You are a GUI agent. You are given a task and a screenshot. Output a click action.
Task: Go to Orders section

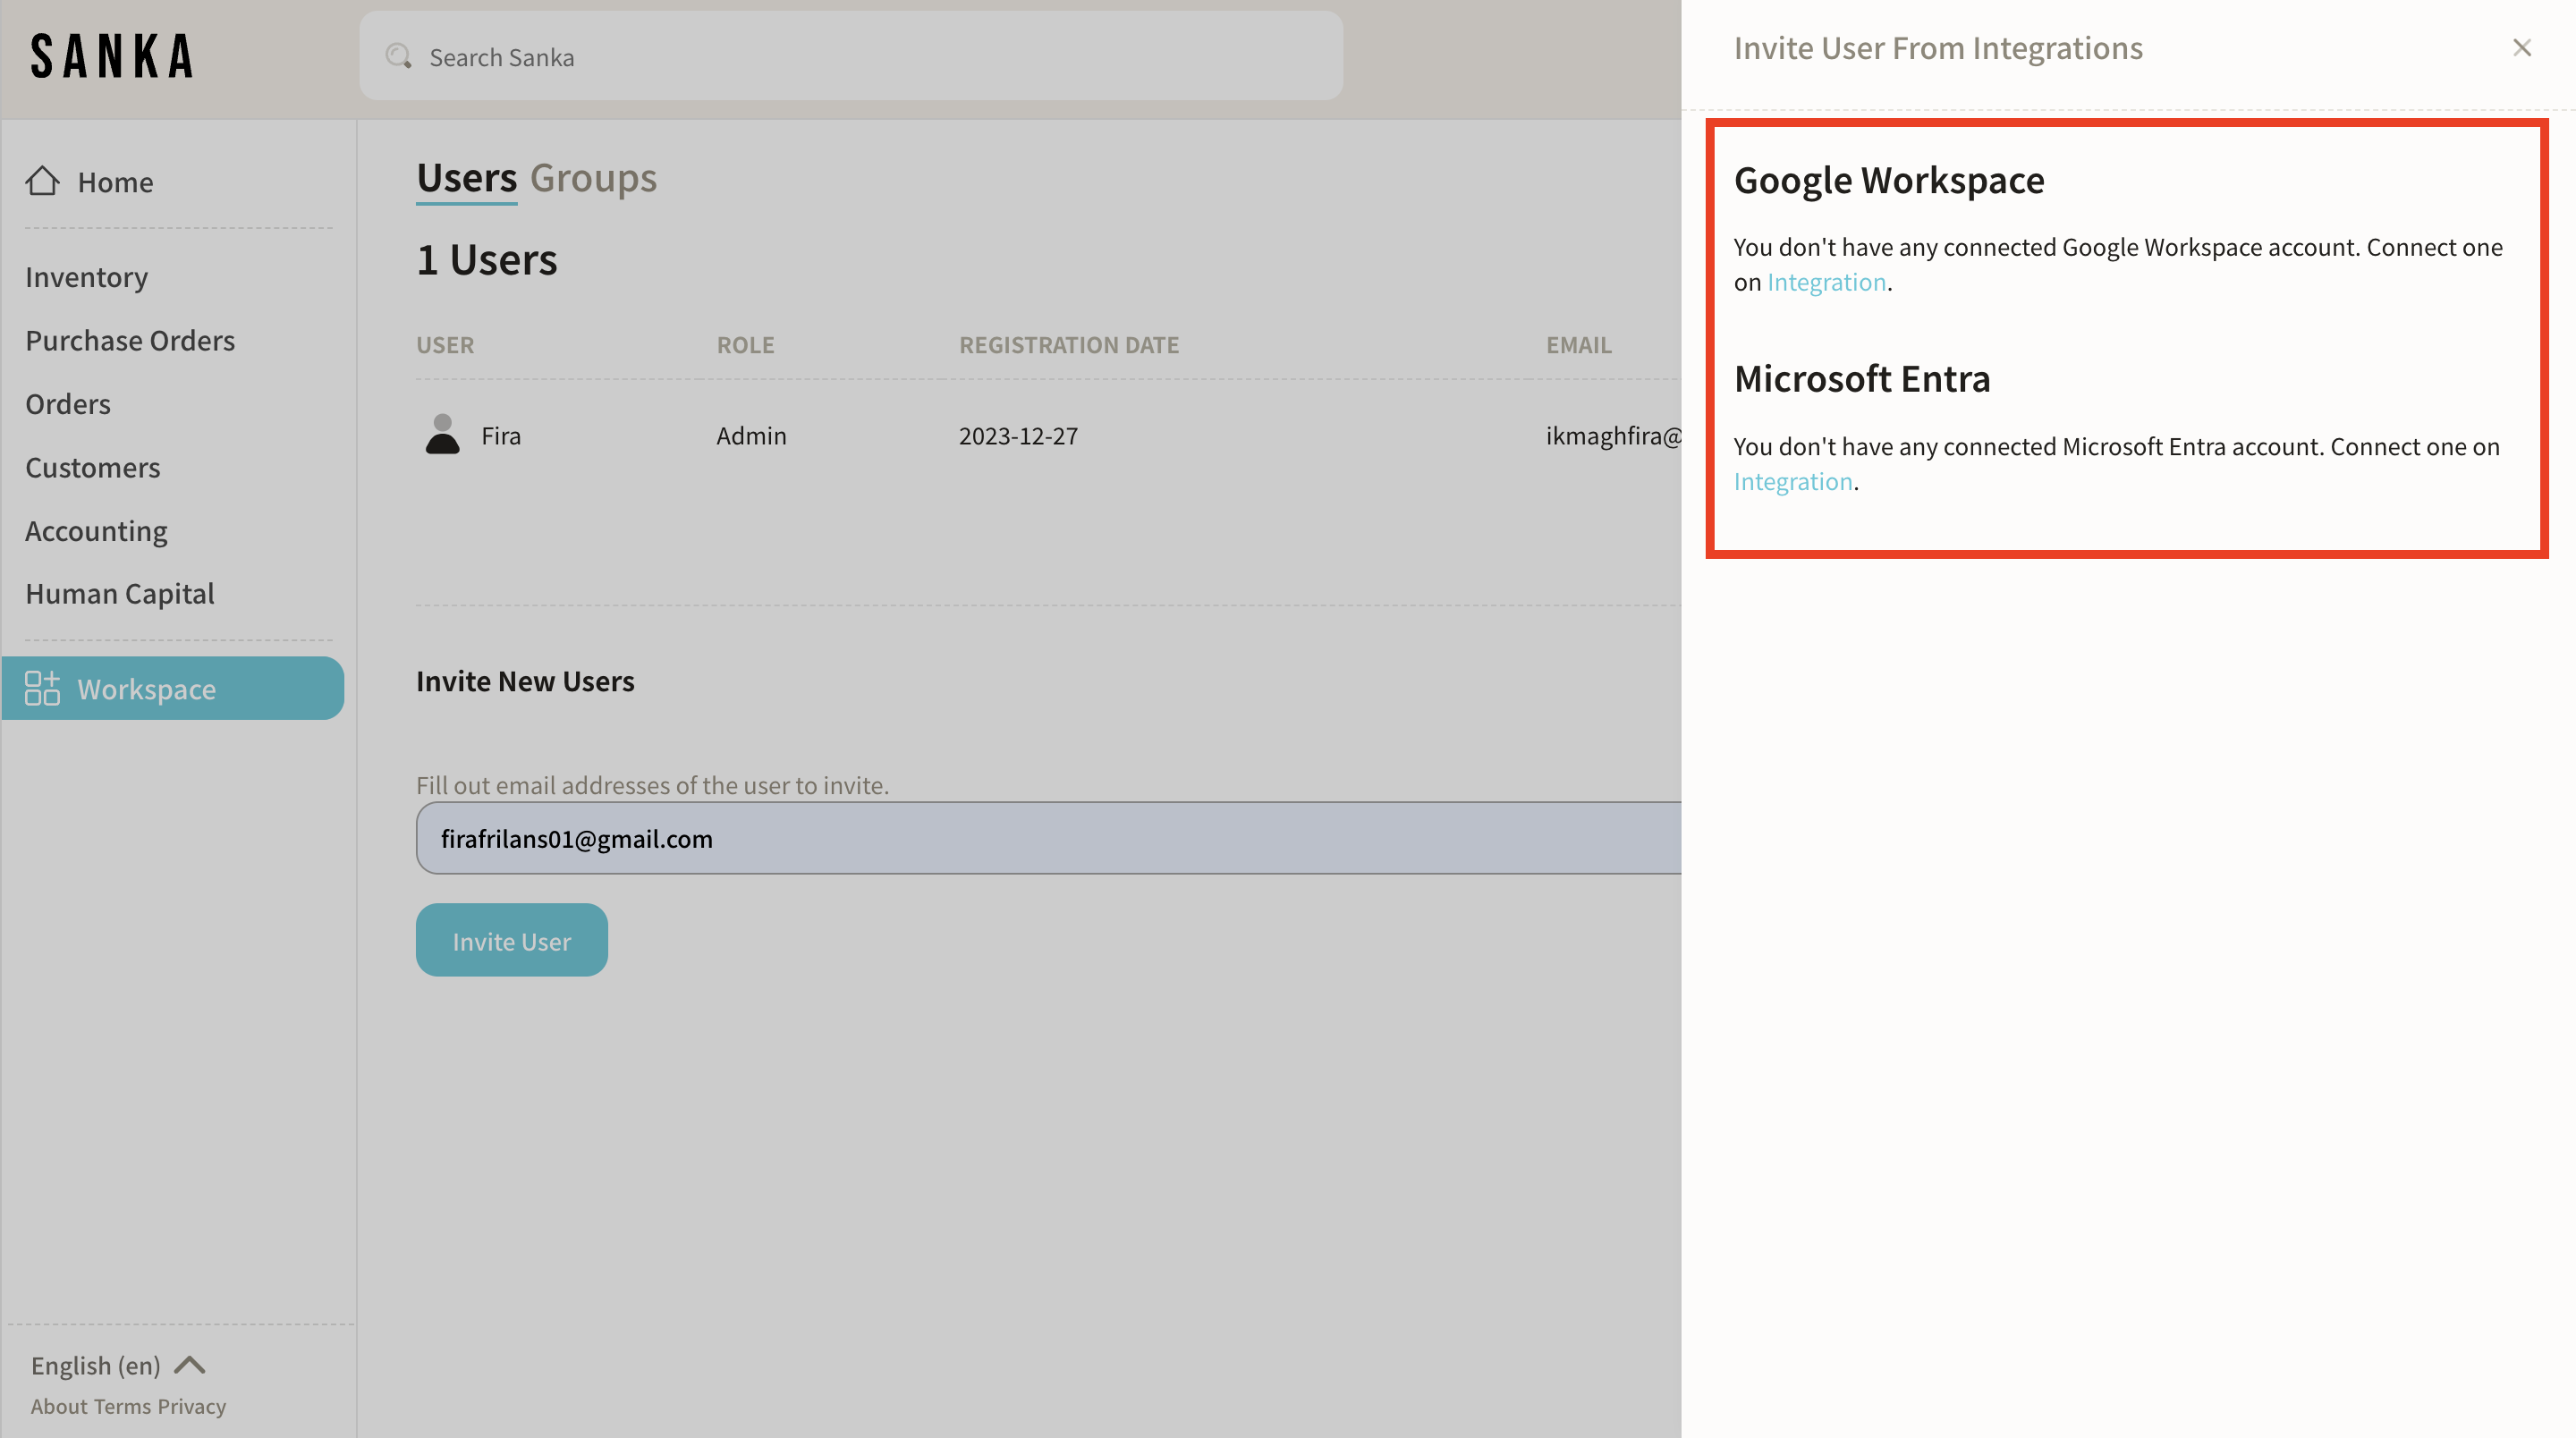[x=68, y=404]
